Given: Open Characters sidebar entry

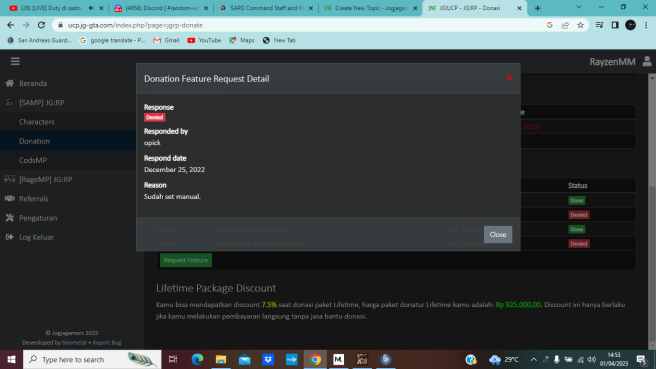Looking at the screenshot, I should (x=37, y=122).
